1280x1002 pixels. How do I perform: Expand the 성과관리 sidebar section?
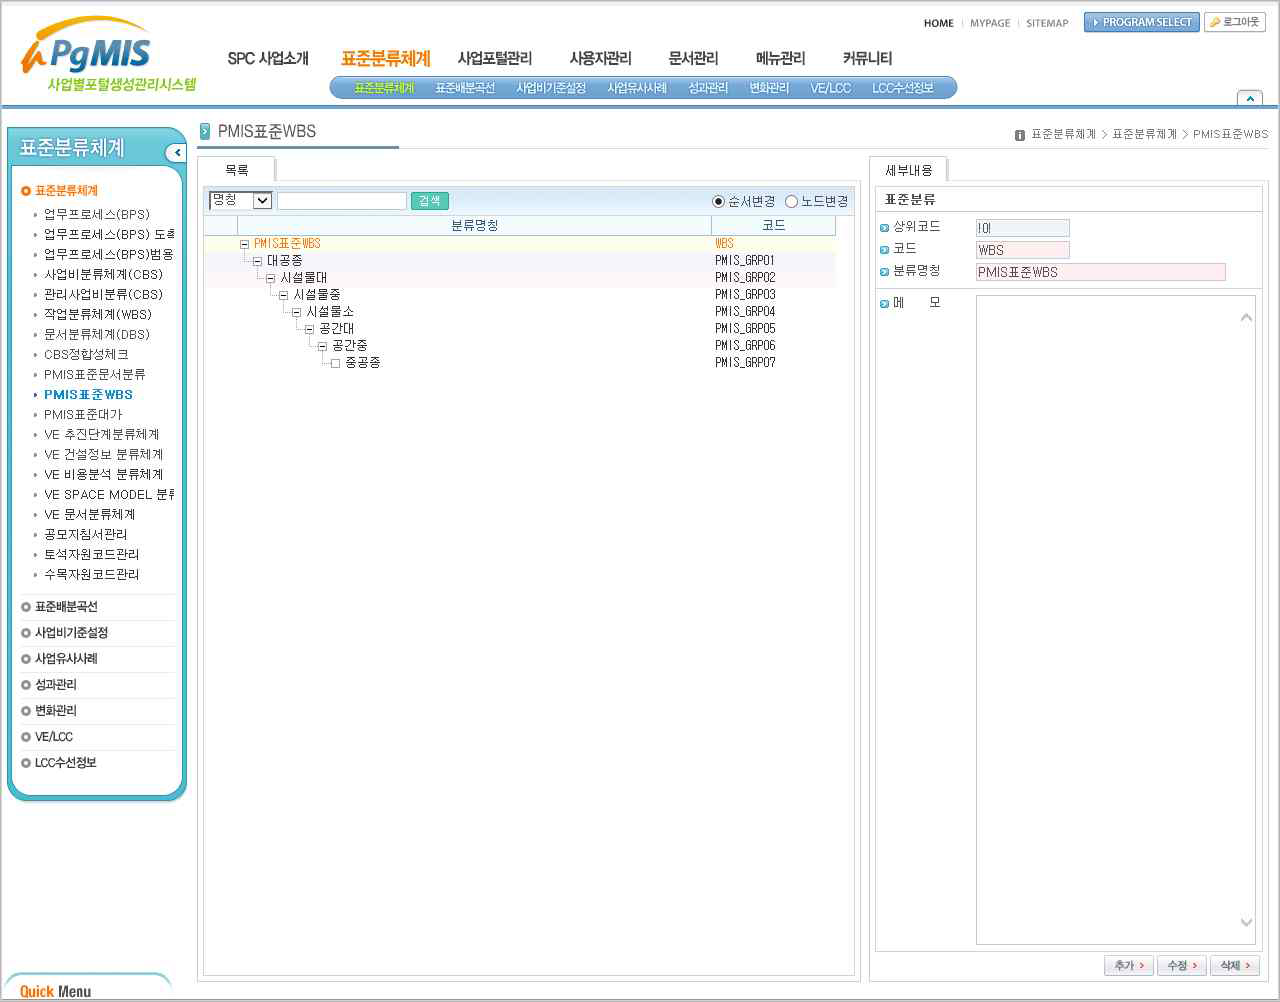tap(56, 685)
